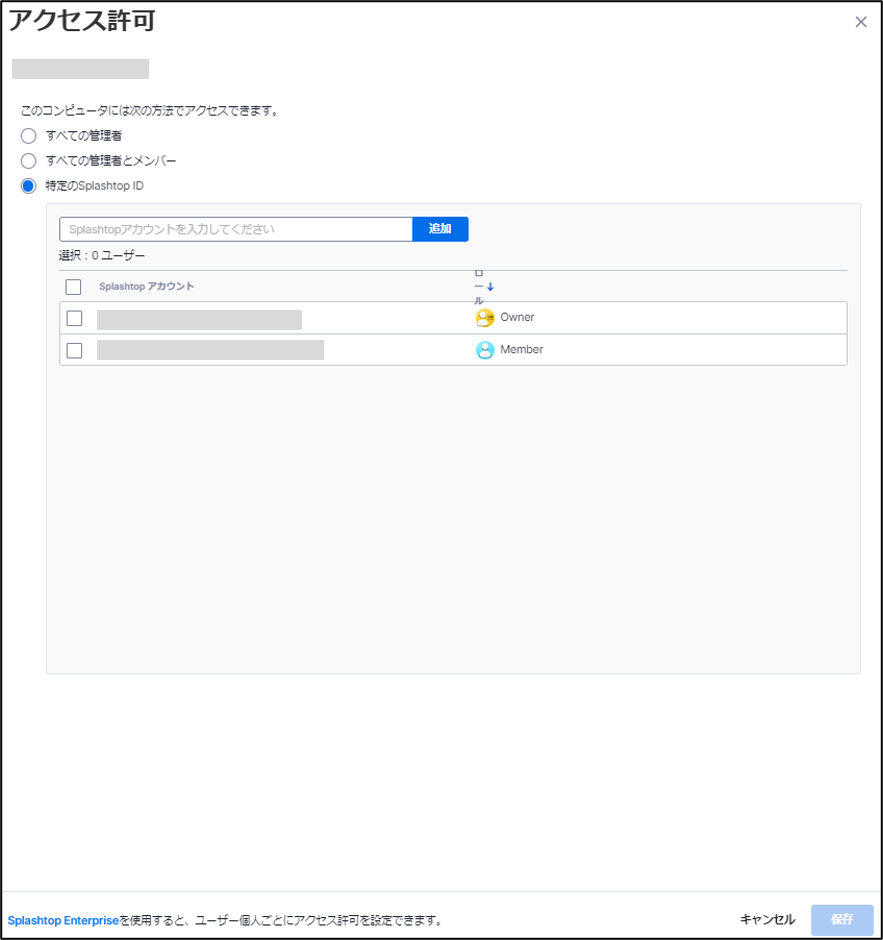
Task: Click the yellow Owner avatar icon
Action: tap(485, 318)
